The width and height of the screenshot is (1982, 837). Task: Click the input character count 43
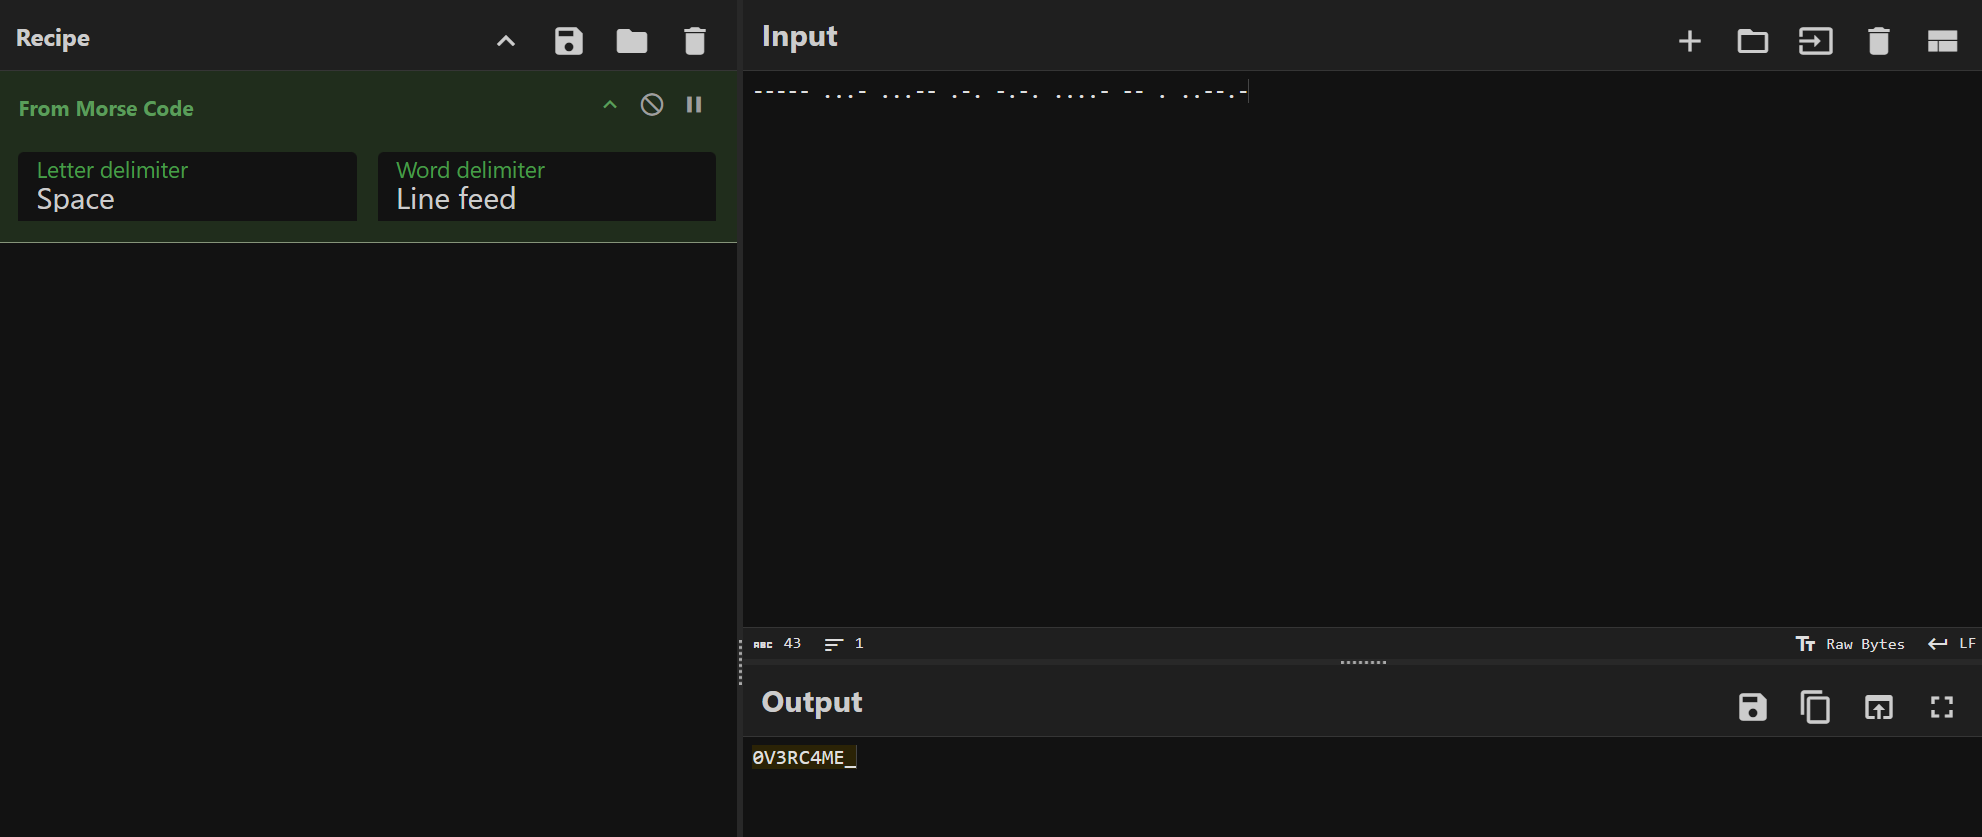(x=778, y=644)
